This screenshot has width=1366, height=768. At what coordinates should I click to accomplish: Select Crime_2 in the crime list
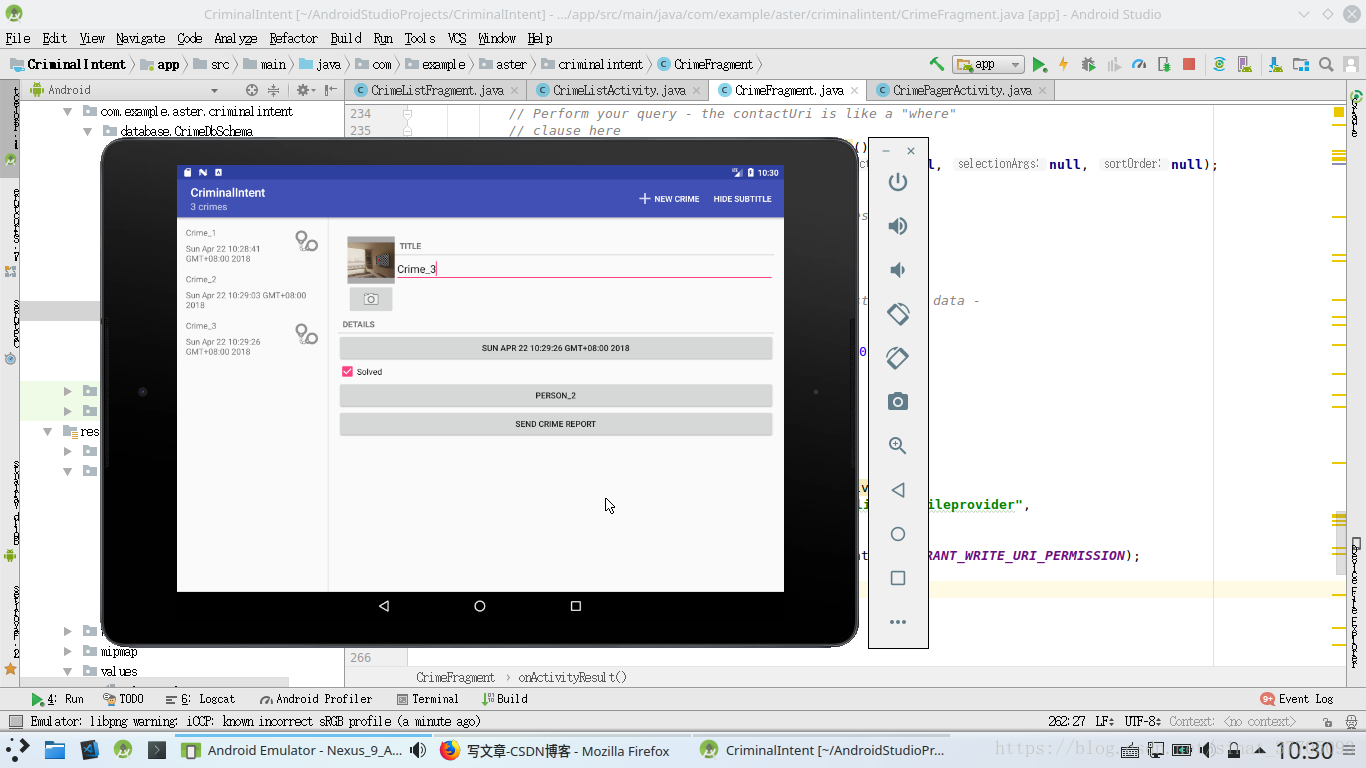pos(252,292)
